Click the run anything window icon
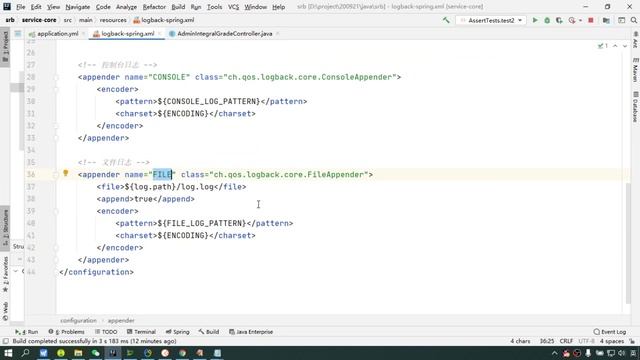The image size is (640, 360). [x=621, y=20]
